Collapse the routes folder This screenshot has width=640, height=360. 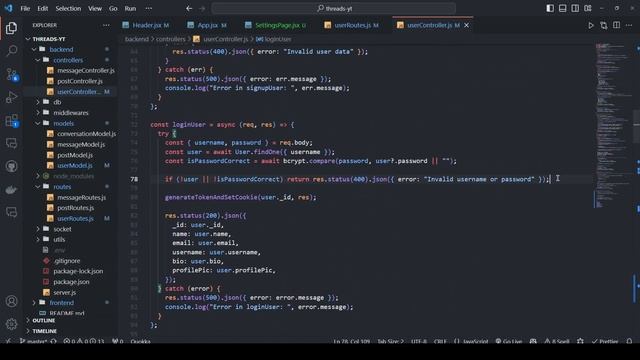pos(62,187)
